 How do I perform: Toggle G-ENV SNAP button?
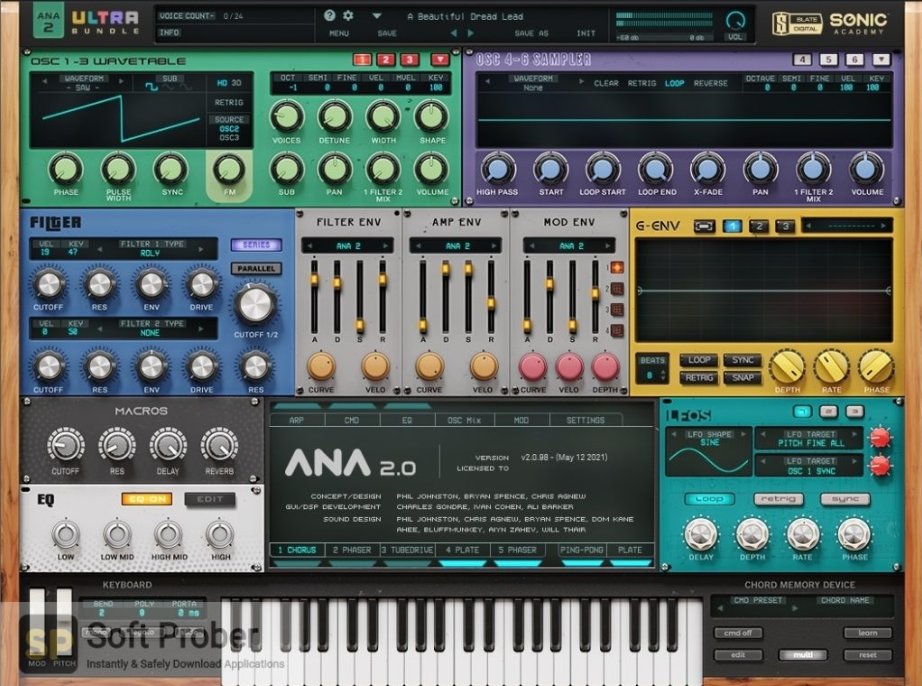coord(743,377)
